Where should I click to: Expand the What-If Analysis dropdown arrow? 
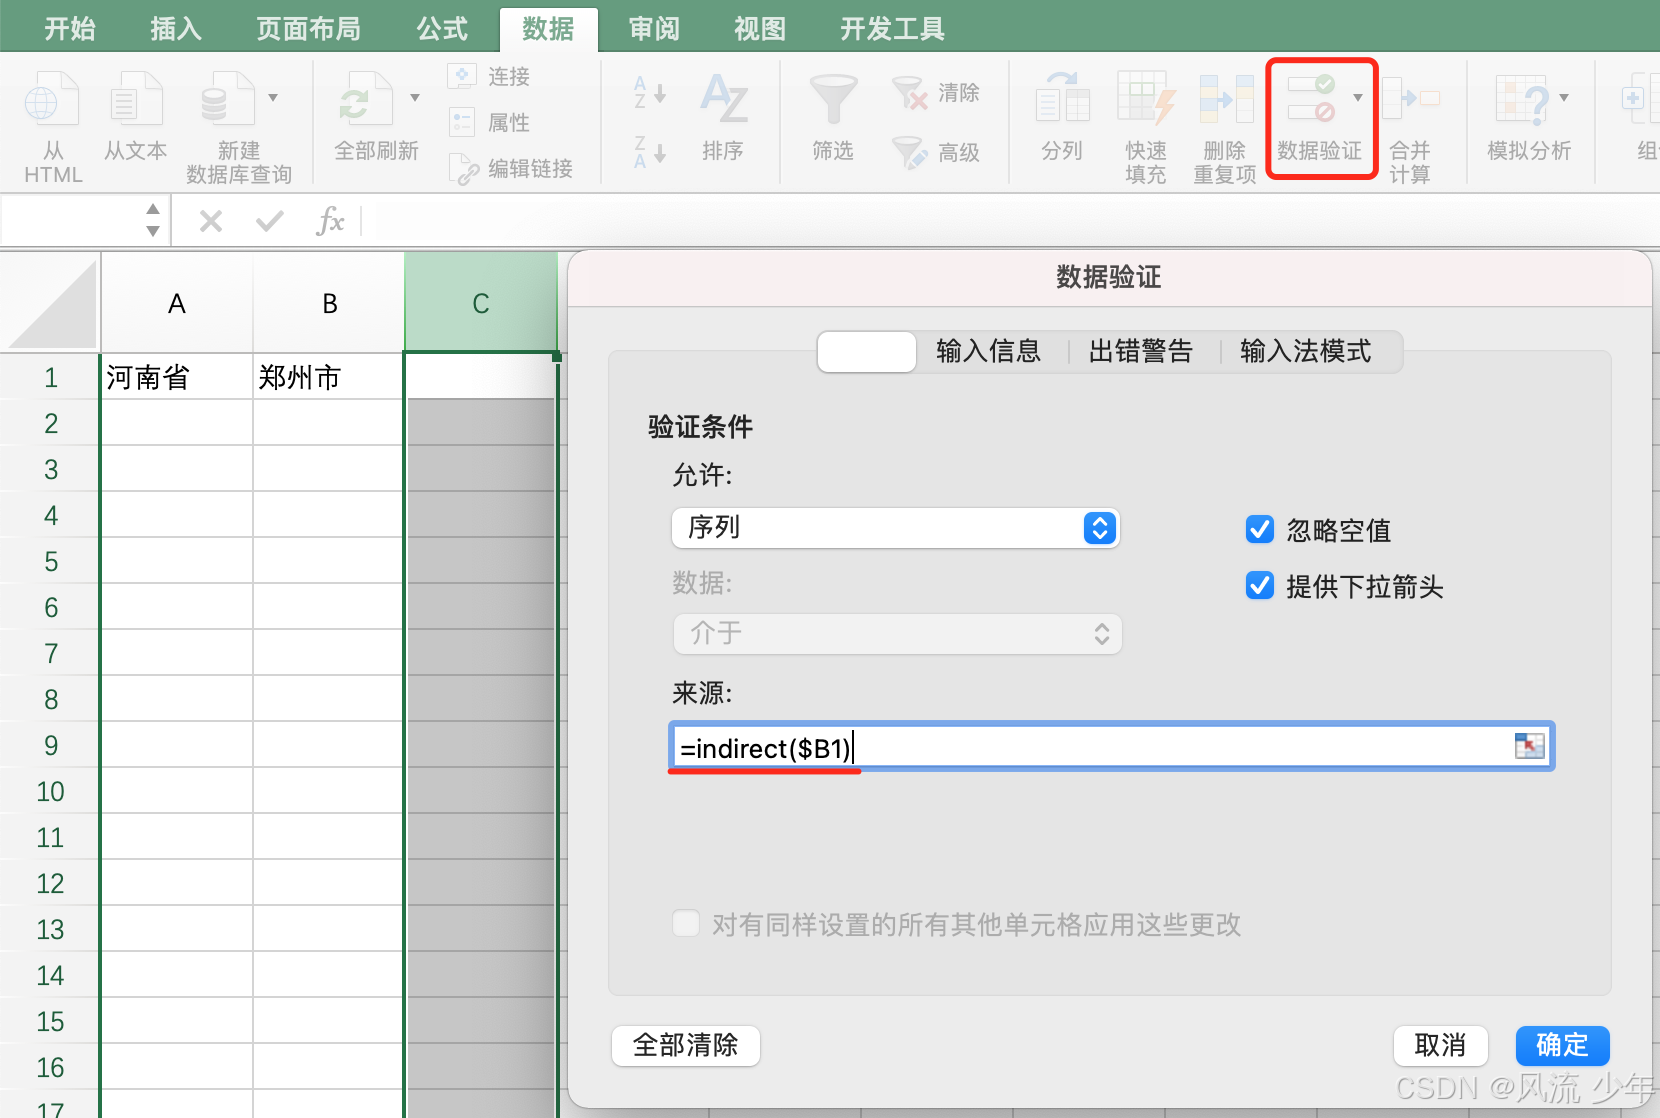(1564, 98)
